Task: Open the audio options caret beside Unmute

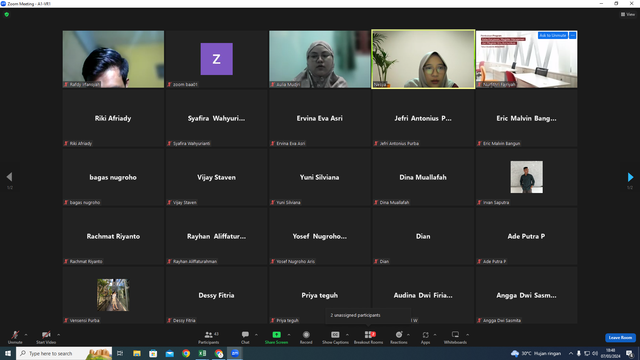Action: (x=26, y=335)
